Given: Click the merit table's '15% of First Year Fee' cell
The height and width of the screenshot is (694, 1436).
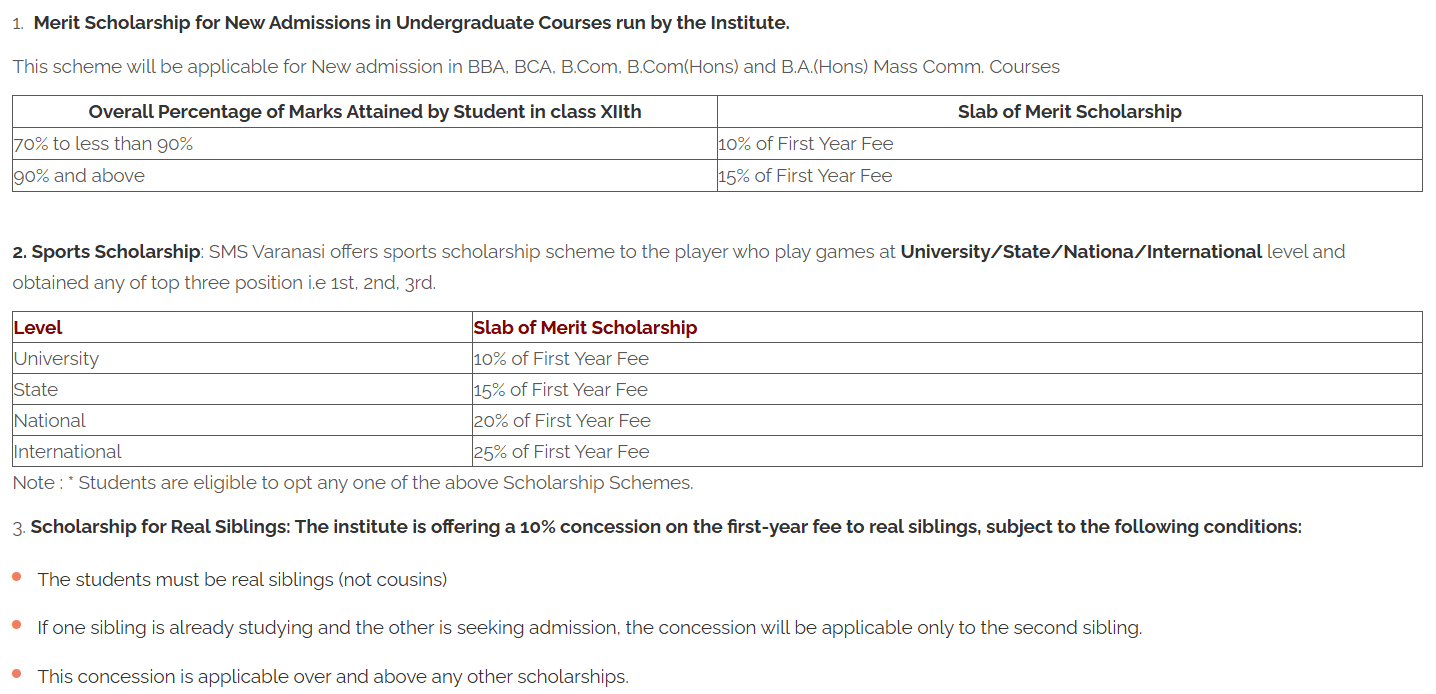Looking at the screenshot, I should (x=805, y=176).
